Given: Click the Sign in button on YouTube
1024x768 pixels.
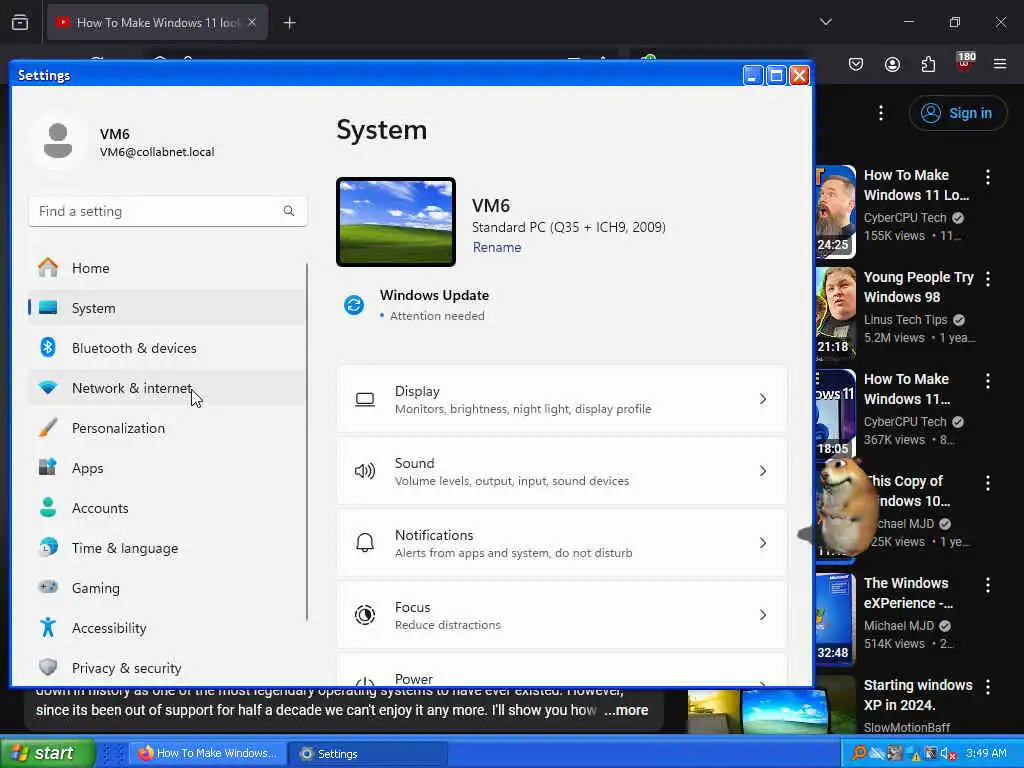Looking at the screenshot, I should point(958,113).
